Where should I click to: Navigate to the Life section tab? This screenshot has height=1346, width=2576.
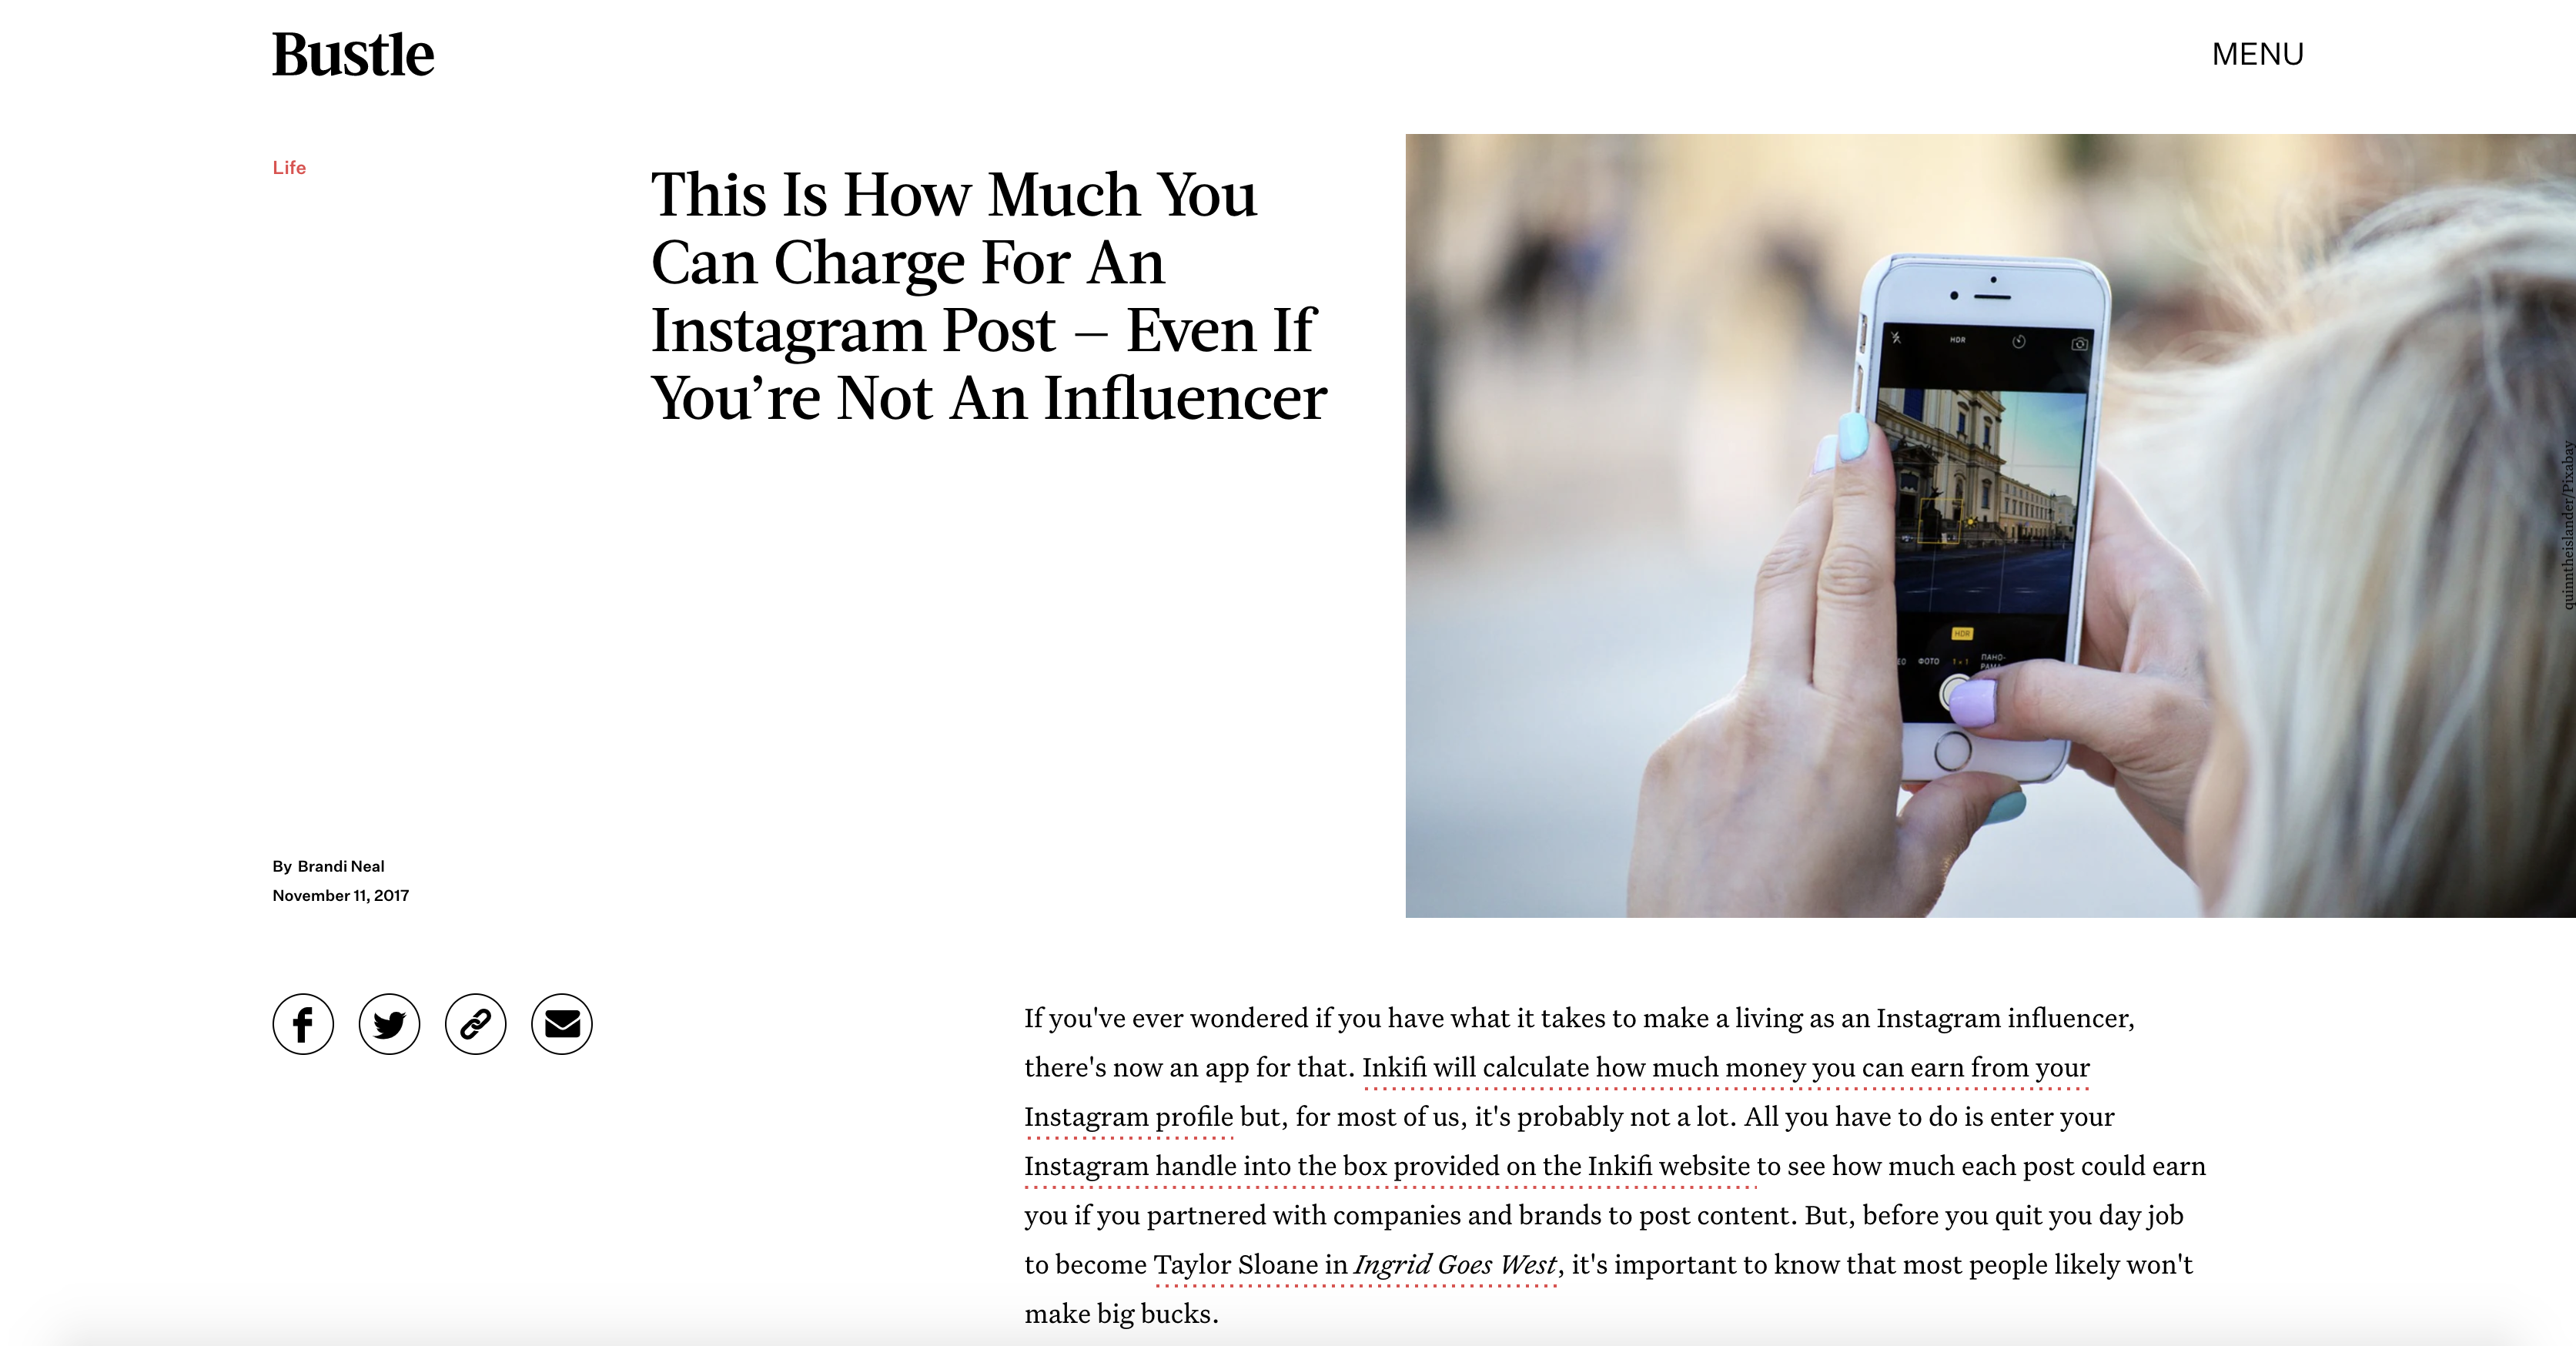288,166
